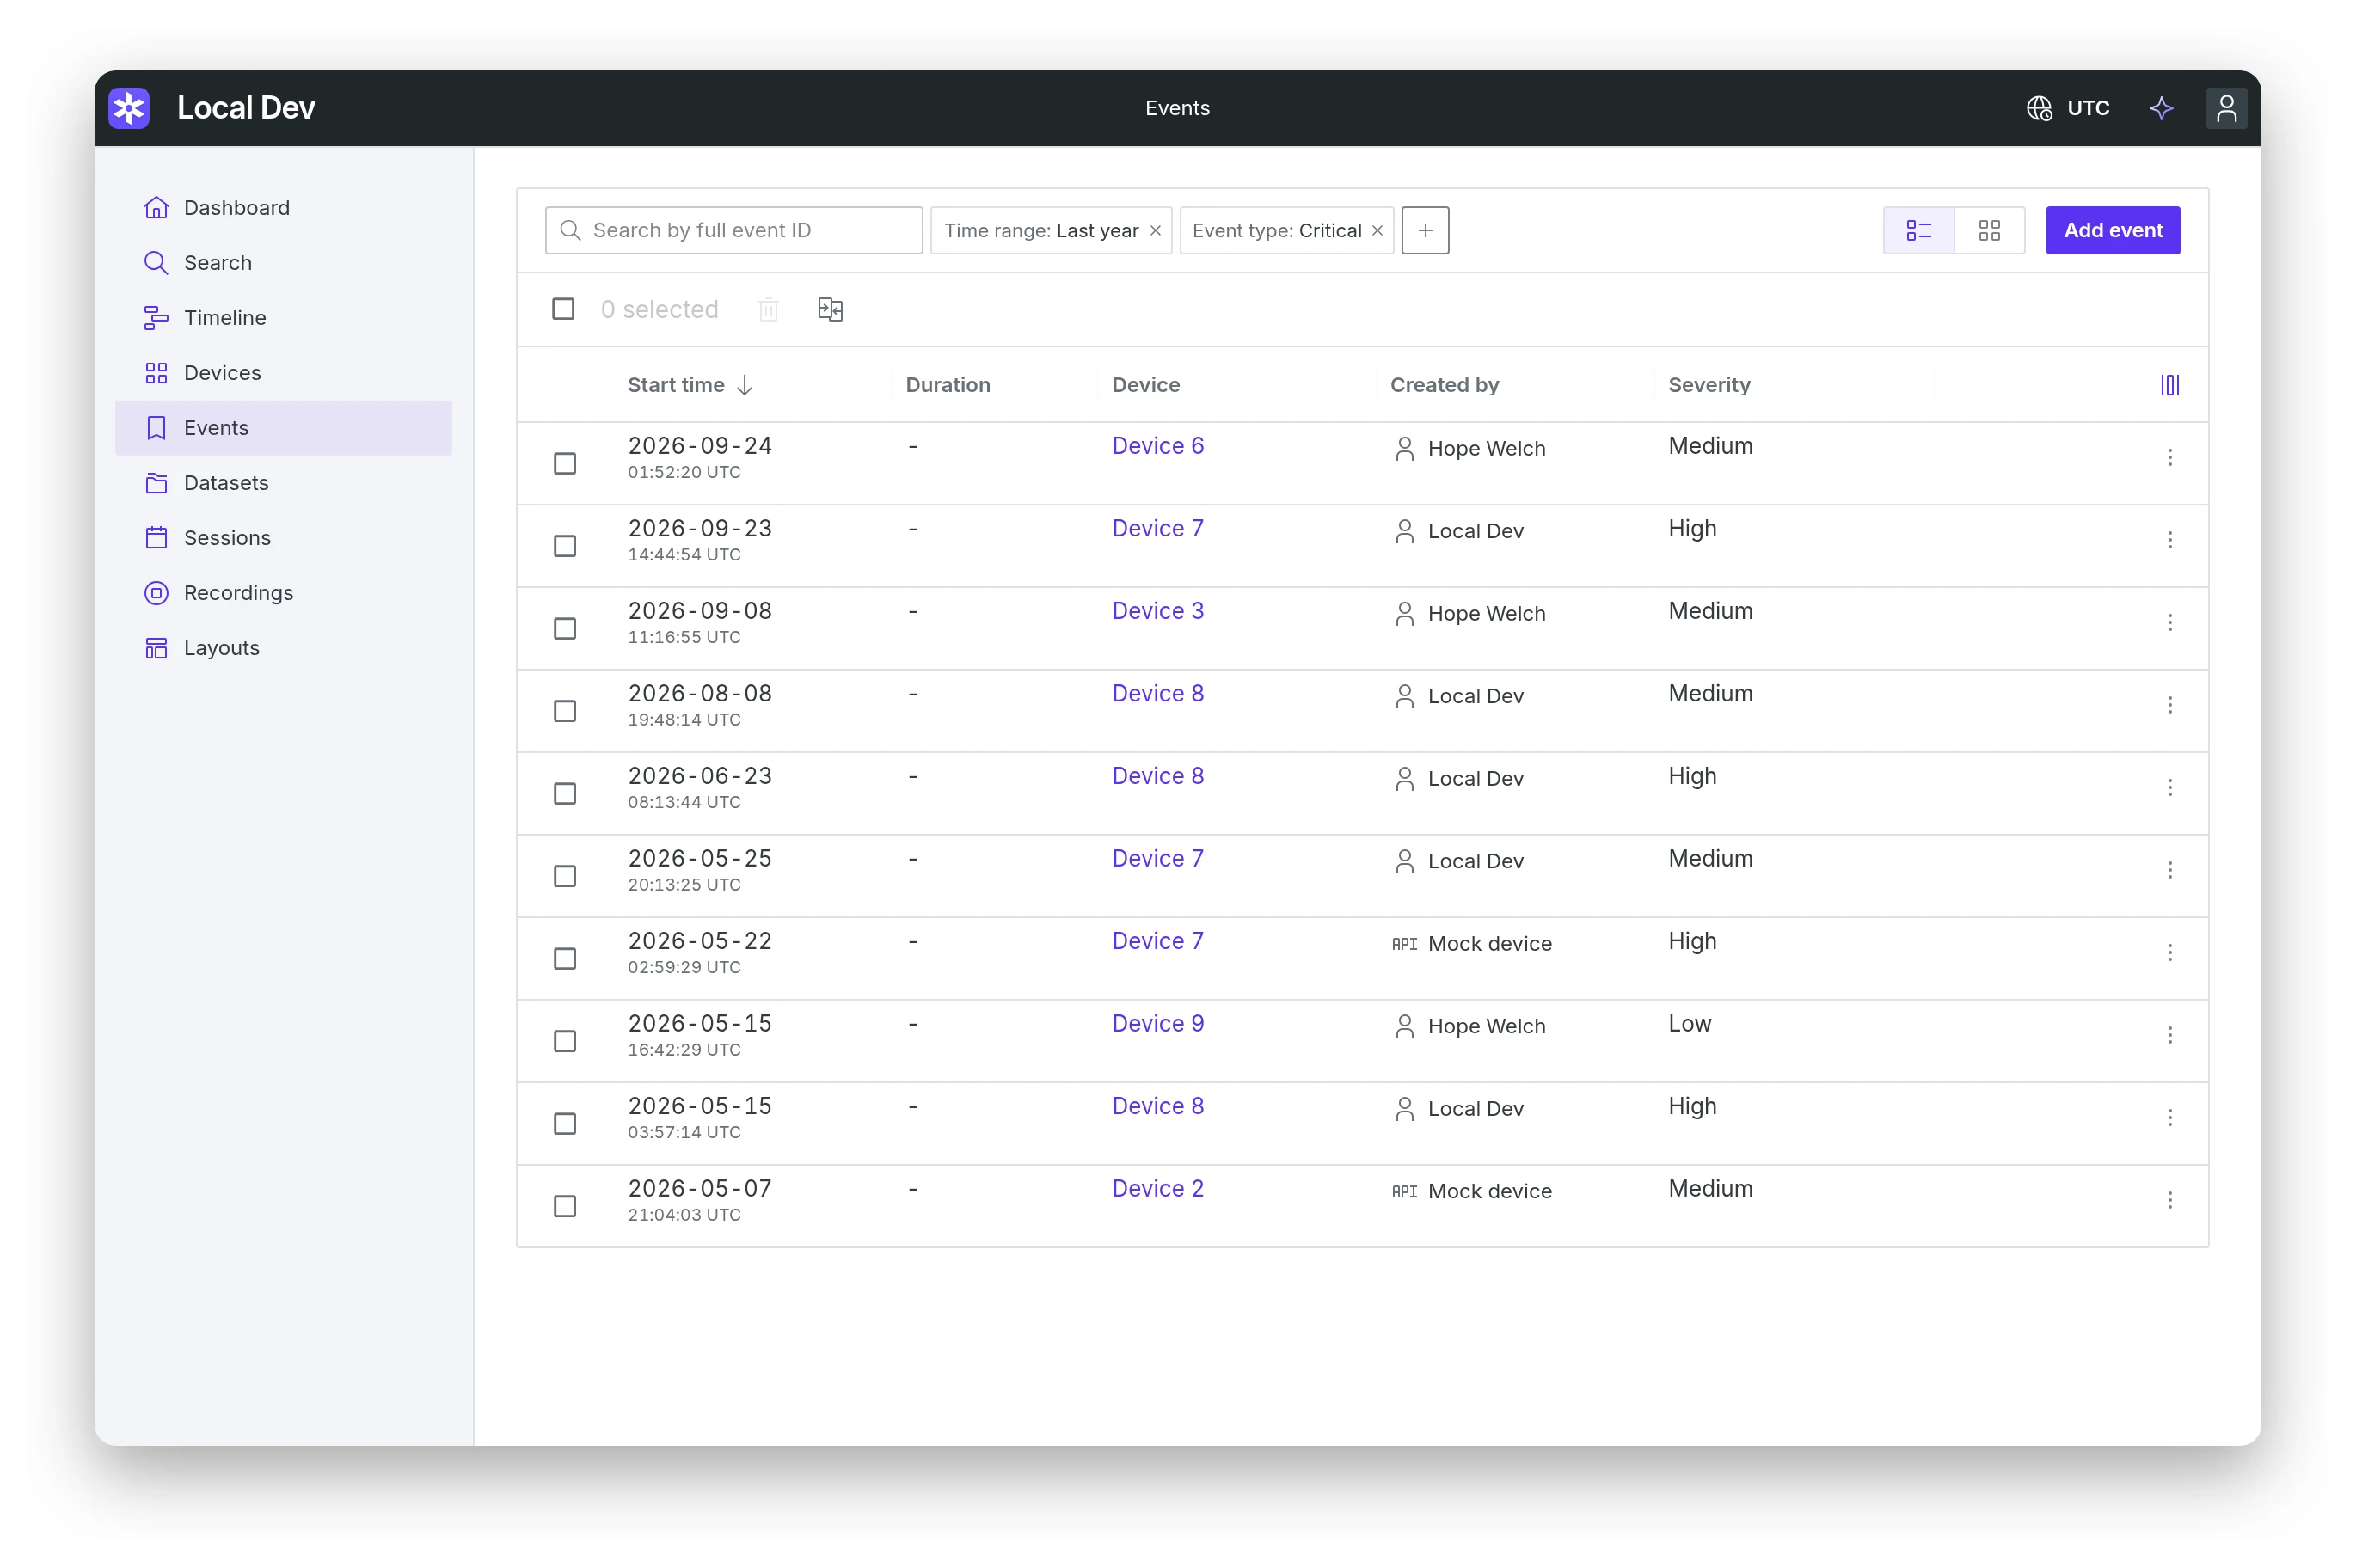Open Devices in sidebar

click(x=283, y=373)
